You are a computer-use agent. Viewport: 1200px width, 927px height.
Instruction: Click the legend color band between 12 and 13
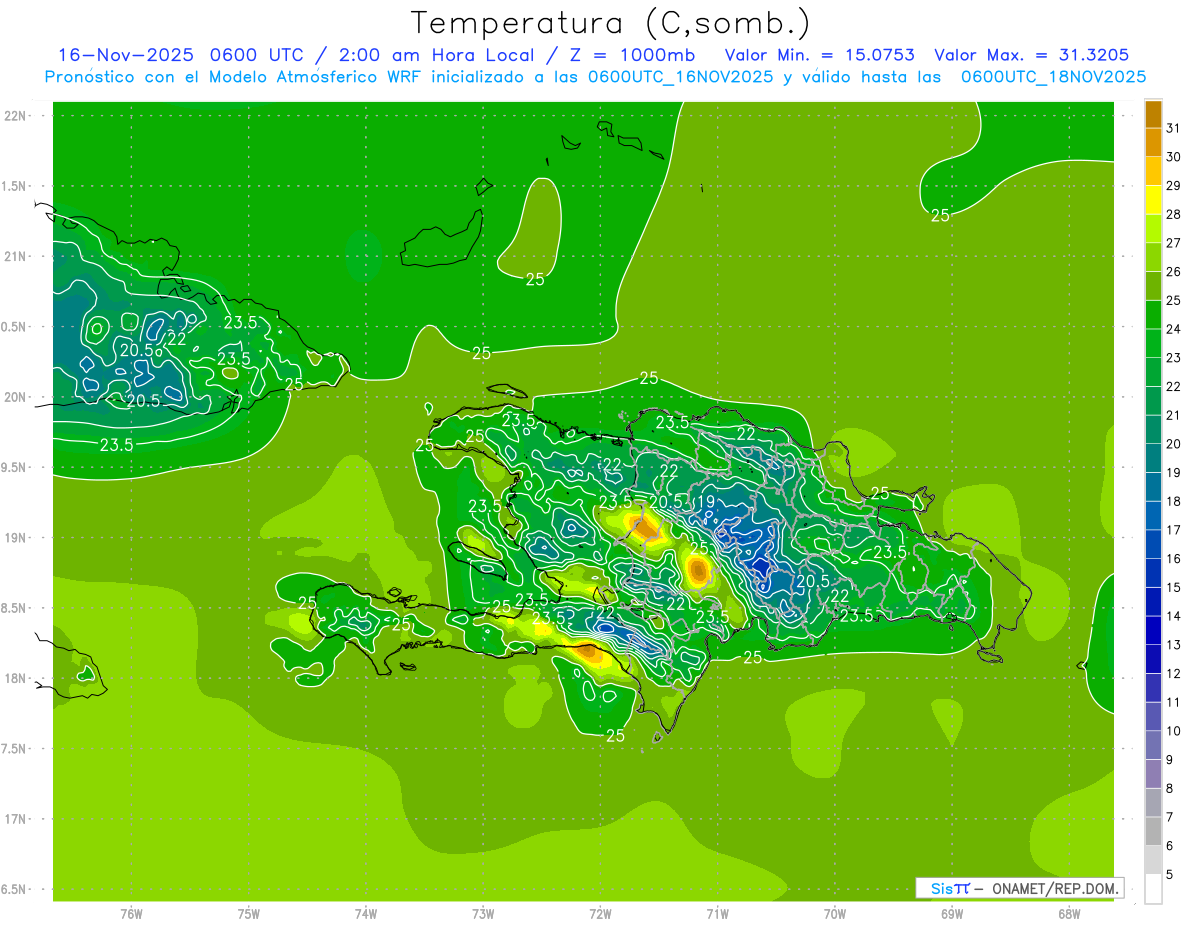(1153, 659)
